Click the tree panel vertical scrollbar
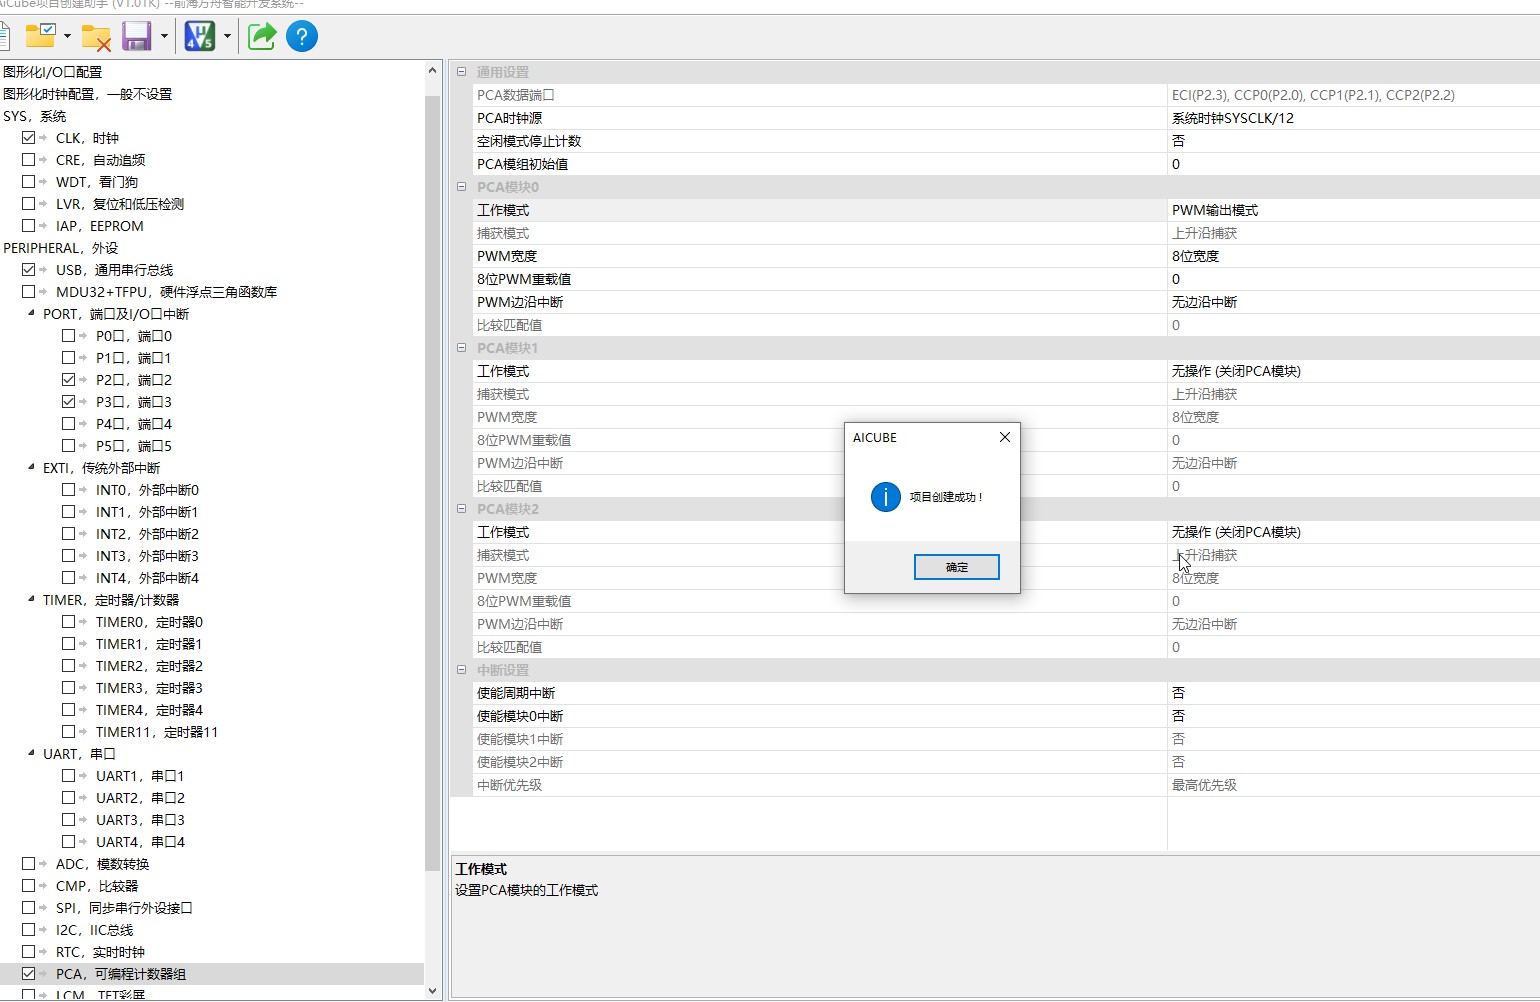The height and width of the screenshot is (1002, 1540). point(432,480)
